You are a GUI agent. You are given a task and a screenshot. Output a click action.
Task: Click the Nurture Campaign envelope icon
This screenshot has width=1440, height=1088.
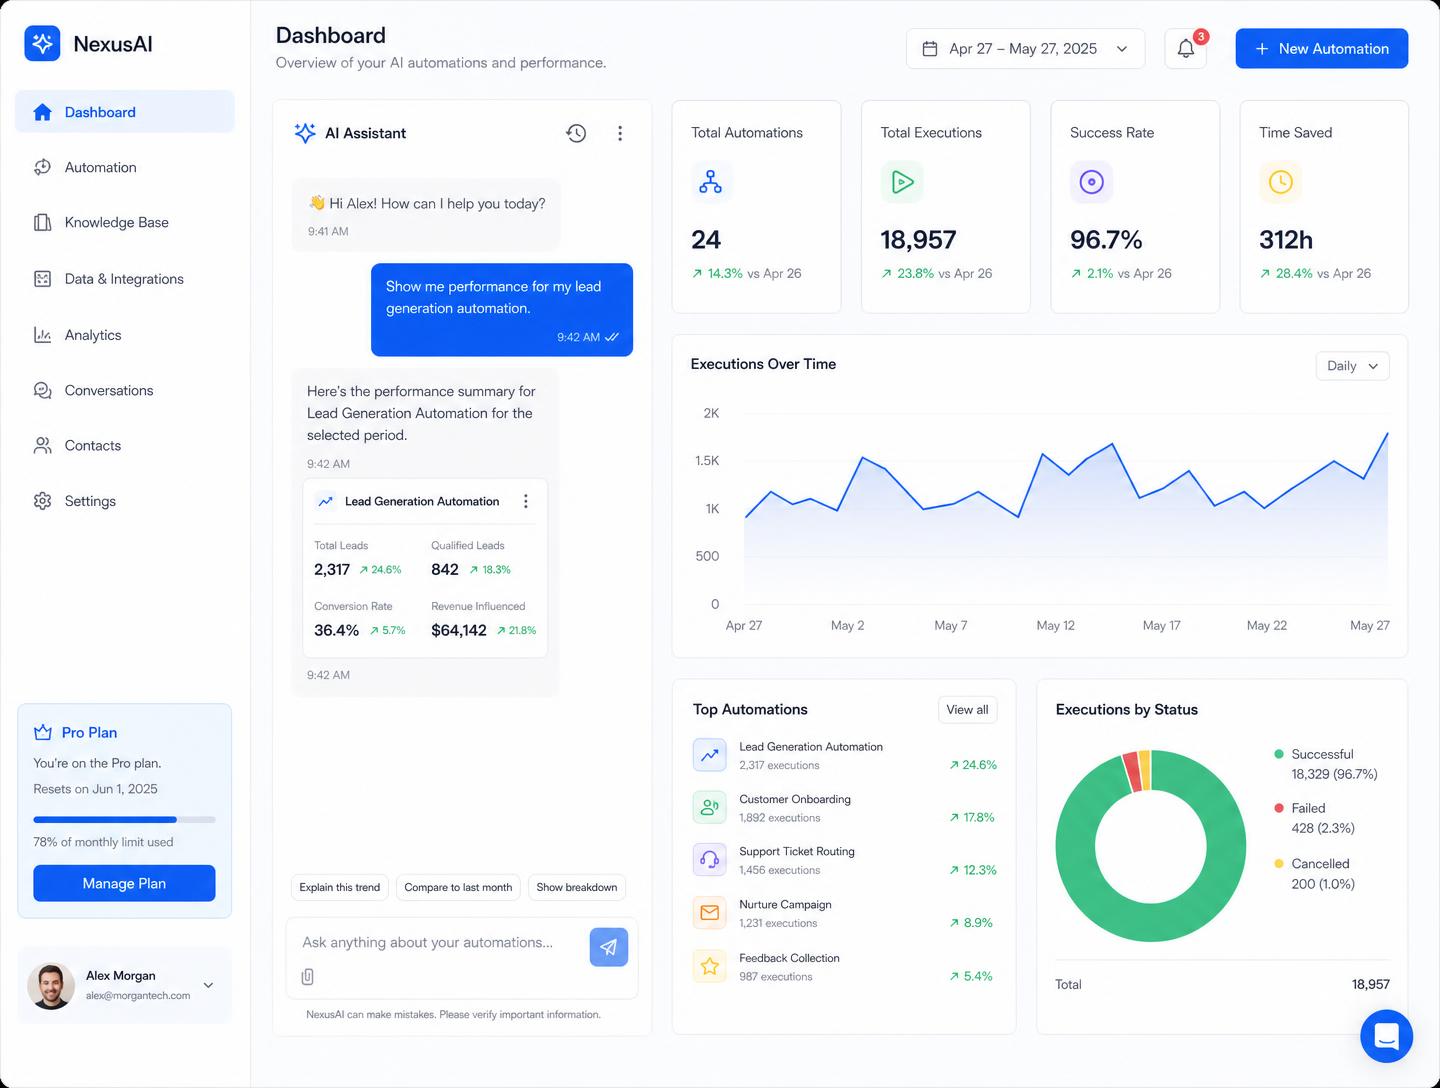(x=710, y=912)
